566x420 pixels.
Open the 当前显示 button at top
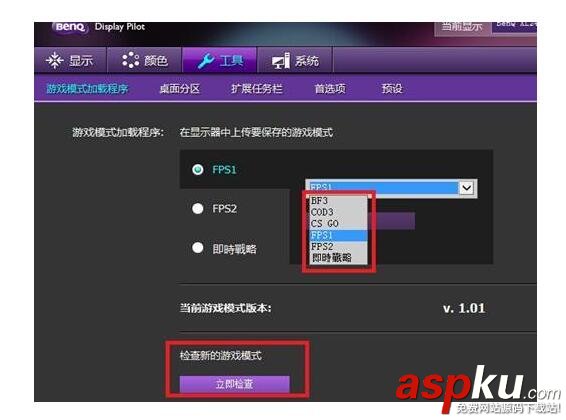click(x=462, y=27)
